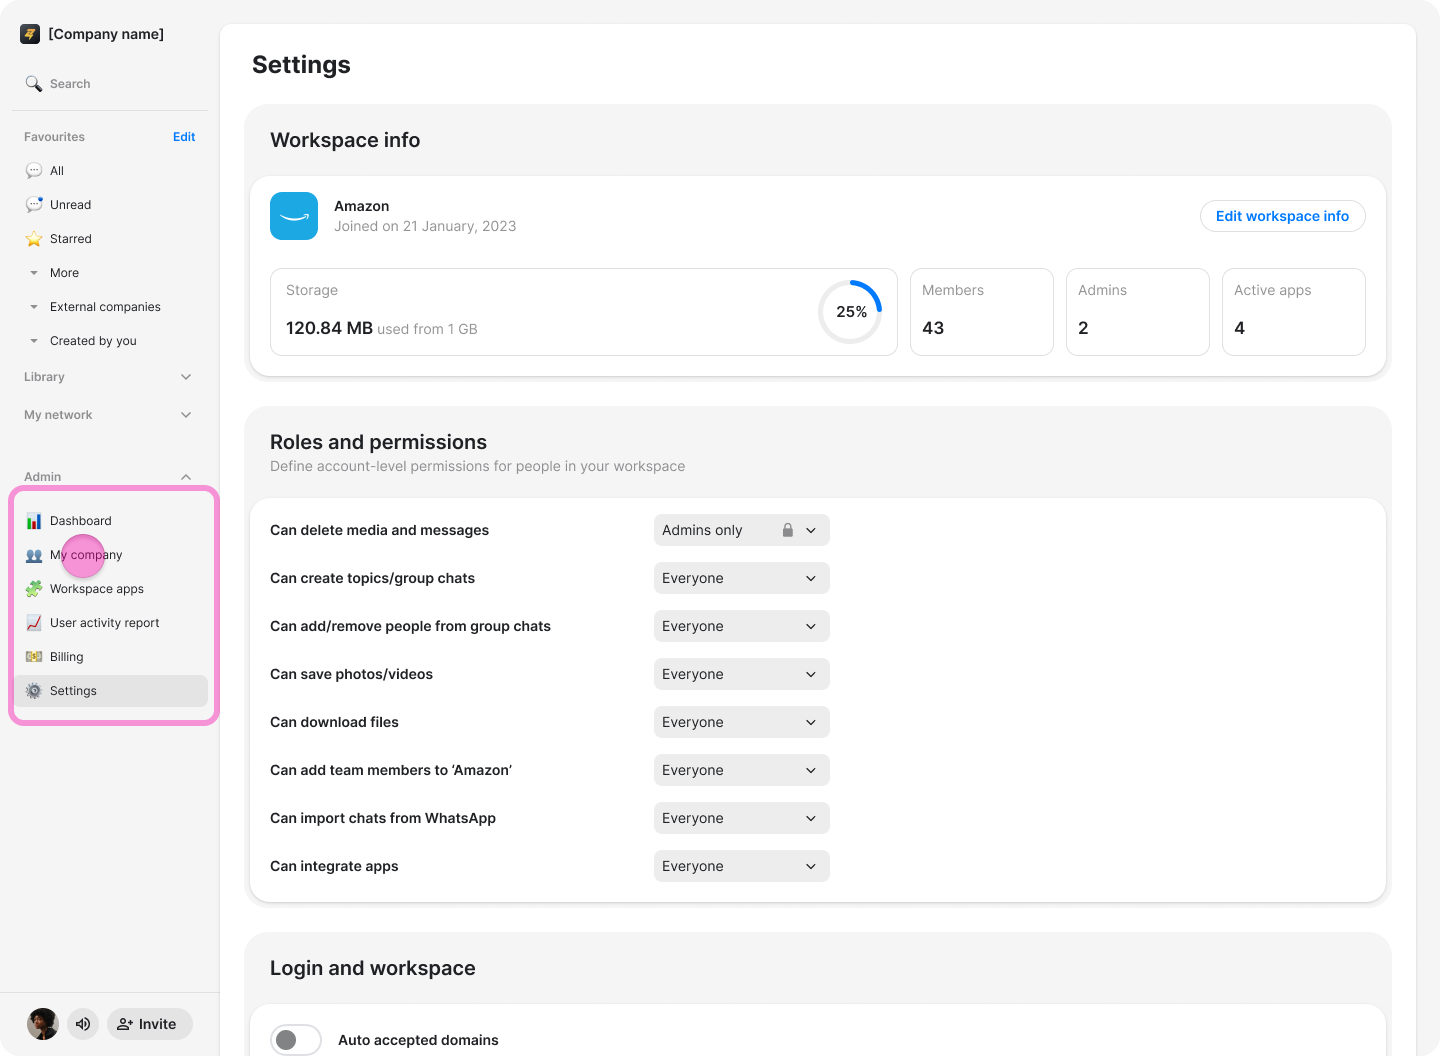Click the Invite button
The image size is (1440, 1056).
tap(150, 1024)
